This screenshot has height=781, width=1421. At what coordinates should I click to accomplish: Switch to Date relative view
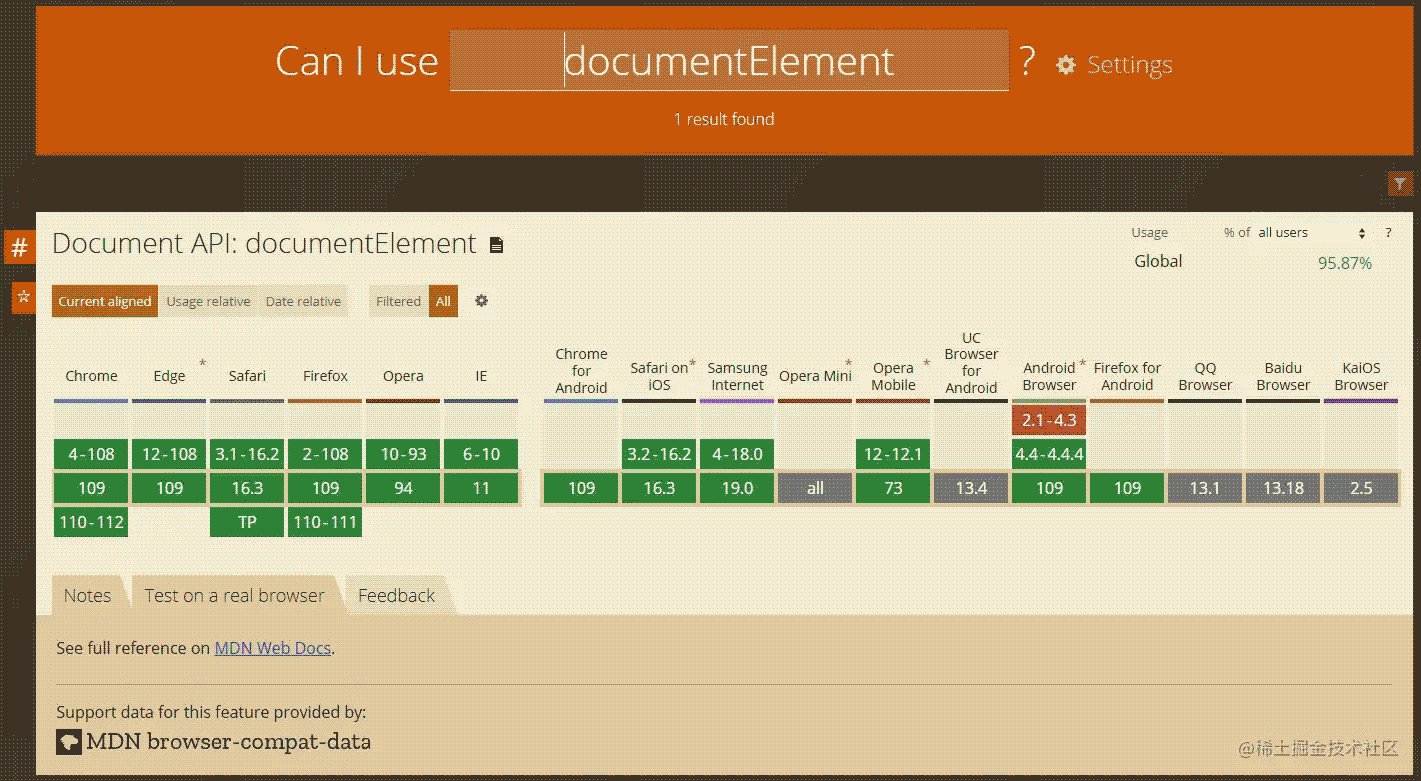pos(303,301)
